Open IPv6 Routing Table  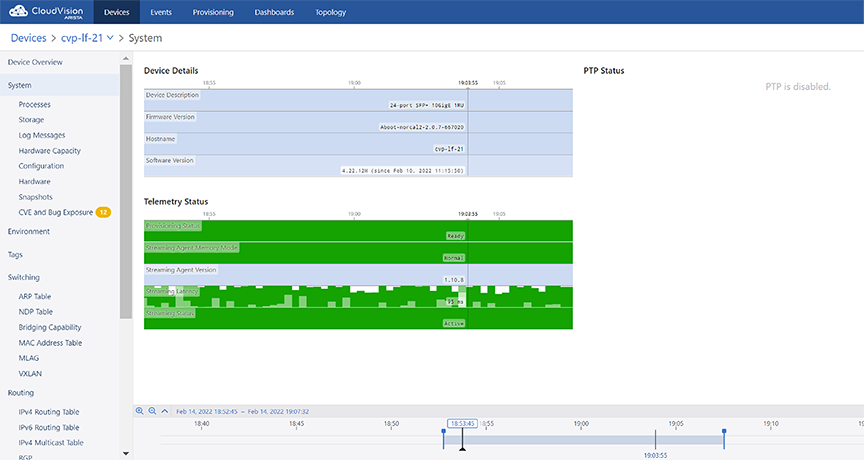pos(49,427)
